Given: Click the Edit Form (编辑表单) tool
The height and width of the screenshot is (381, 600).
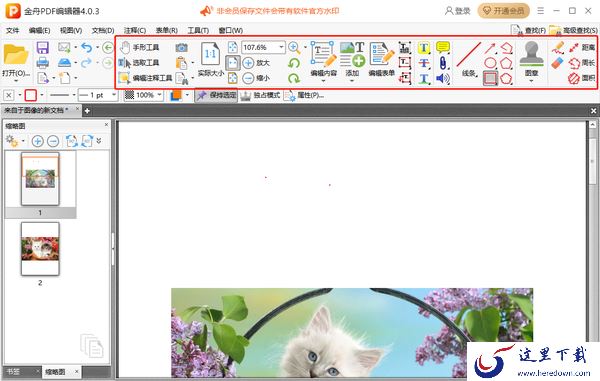Looking at the screenshot, I should (382, 59).
